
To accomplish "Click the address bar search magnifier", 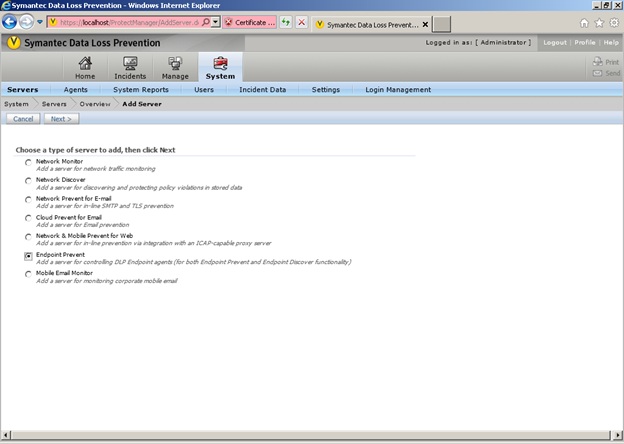I will [x=206, y=22].
